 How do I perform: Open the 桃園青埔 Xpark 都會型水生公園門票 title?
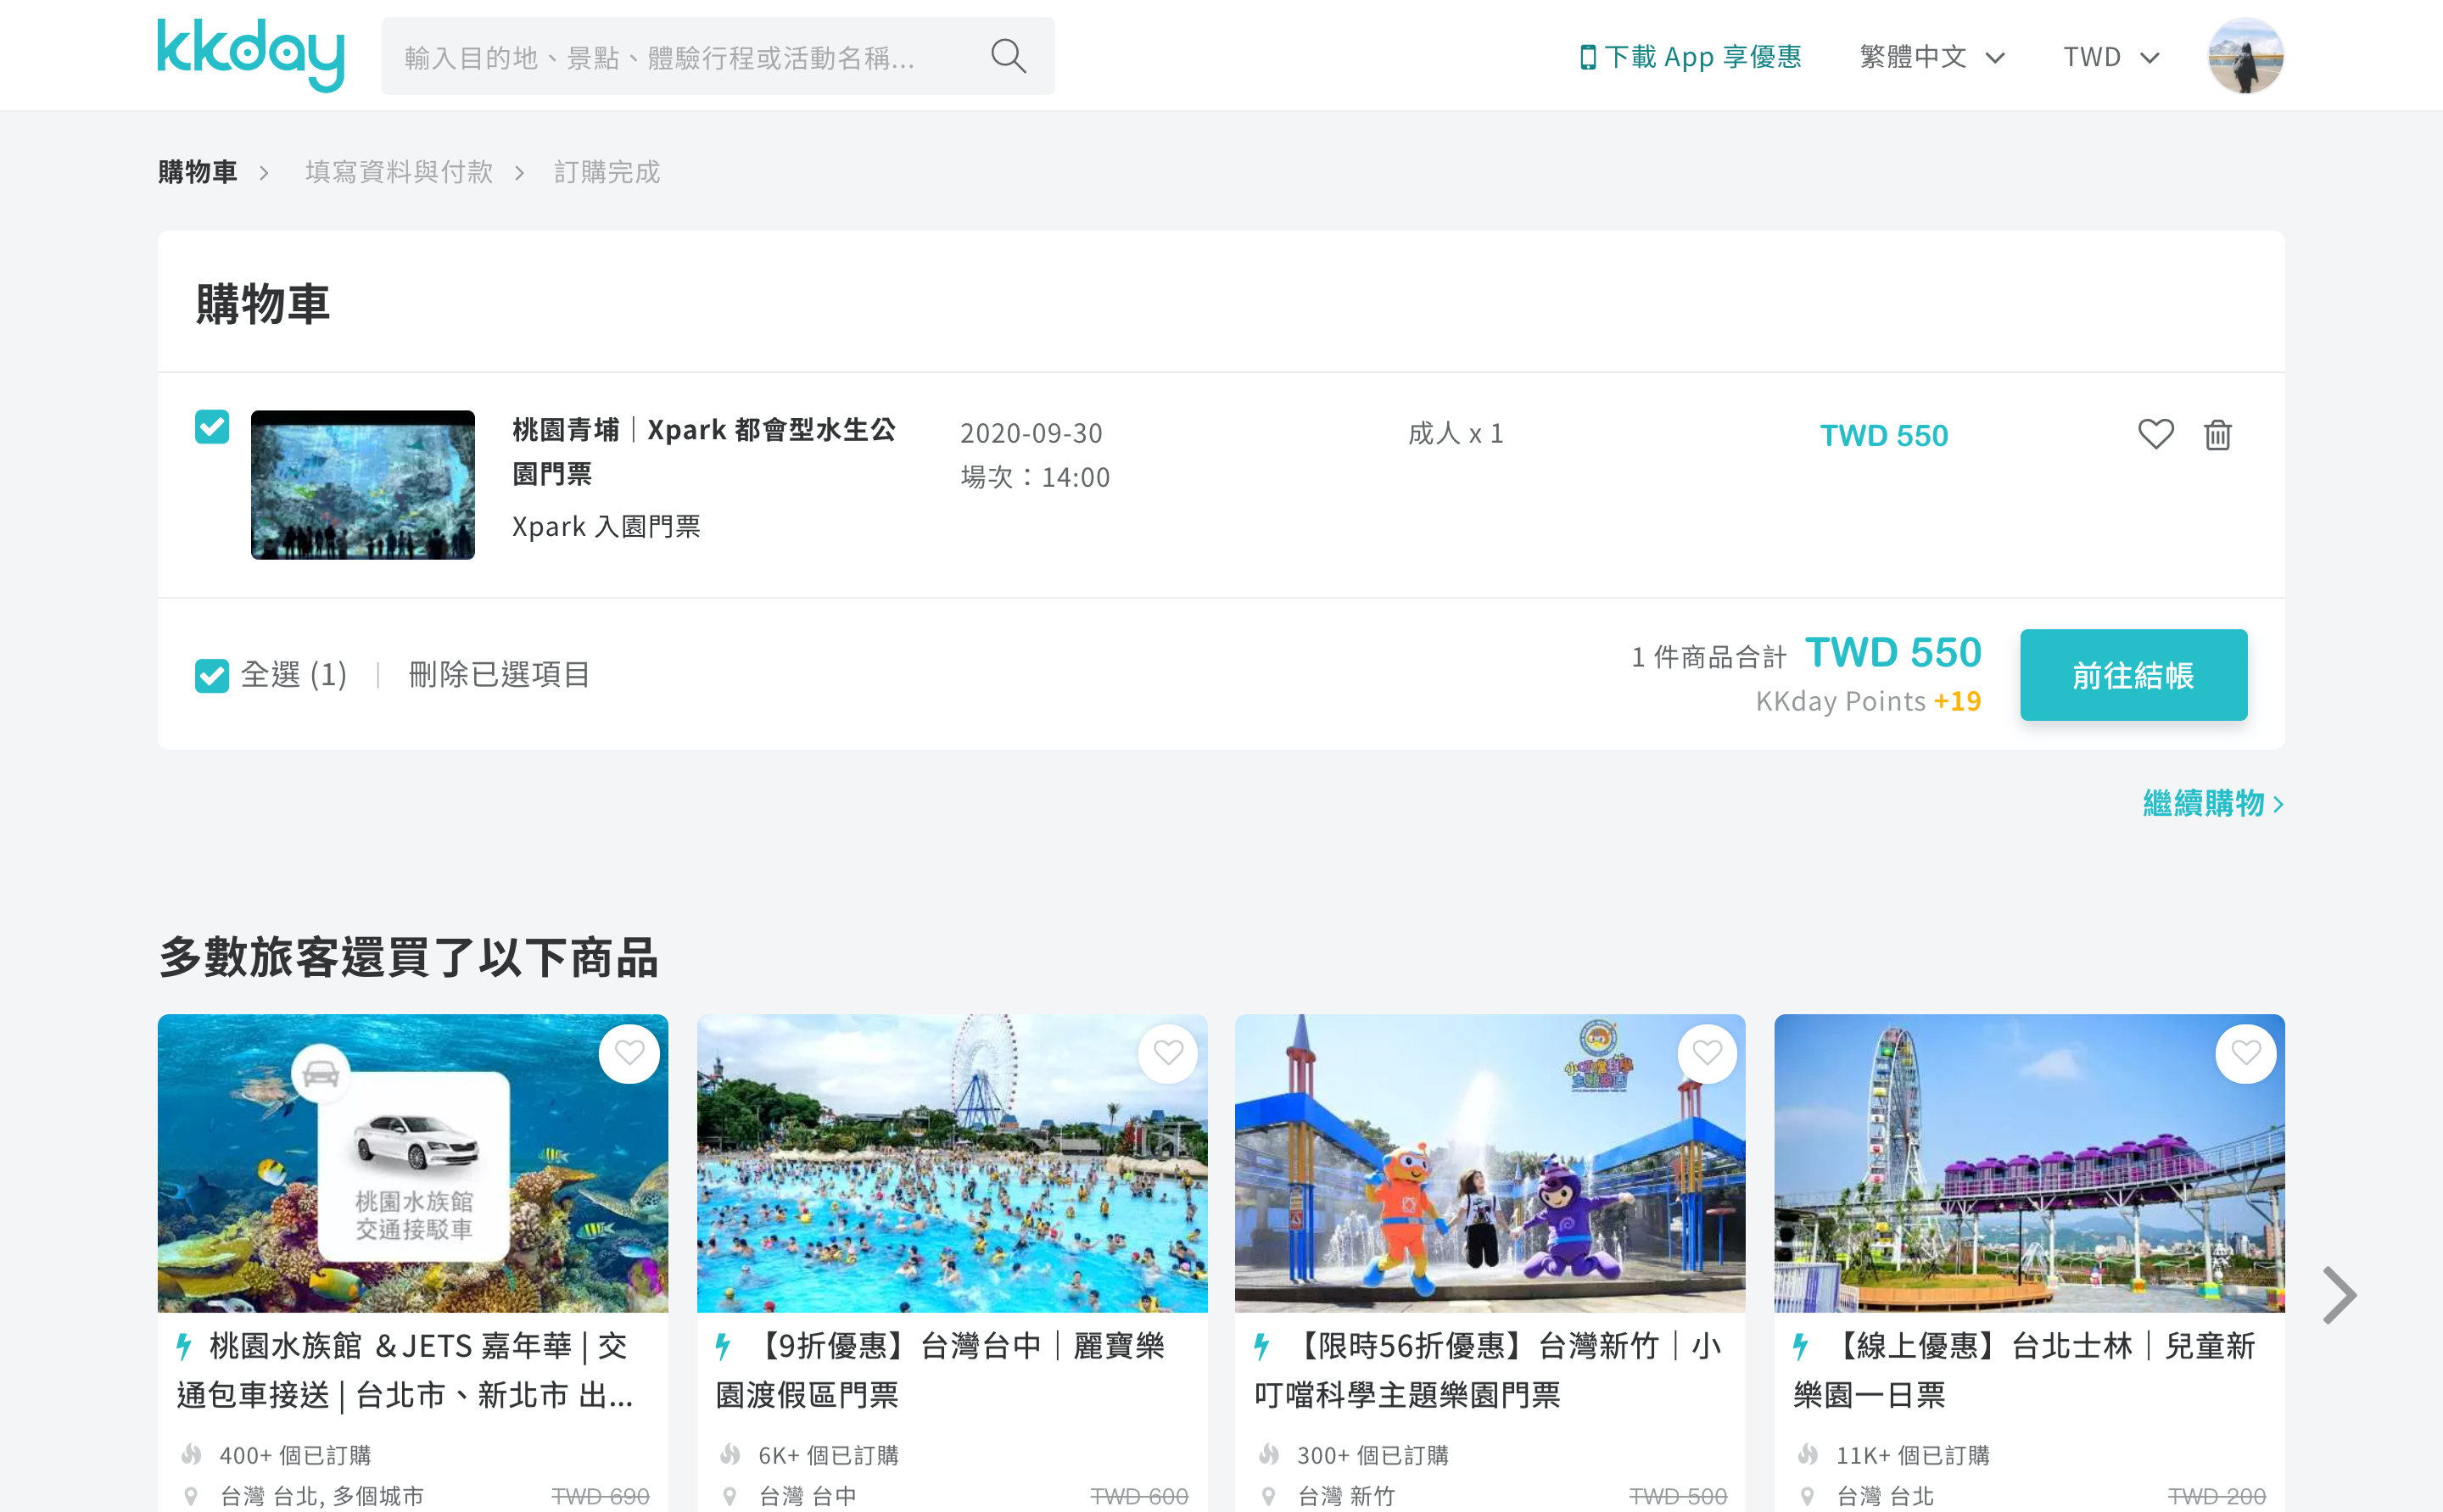pos(704,451)
